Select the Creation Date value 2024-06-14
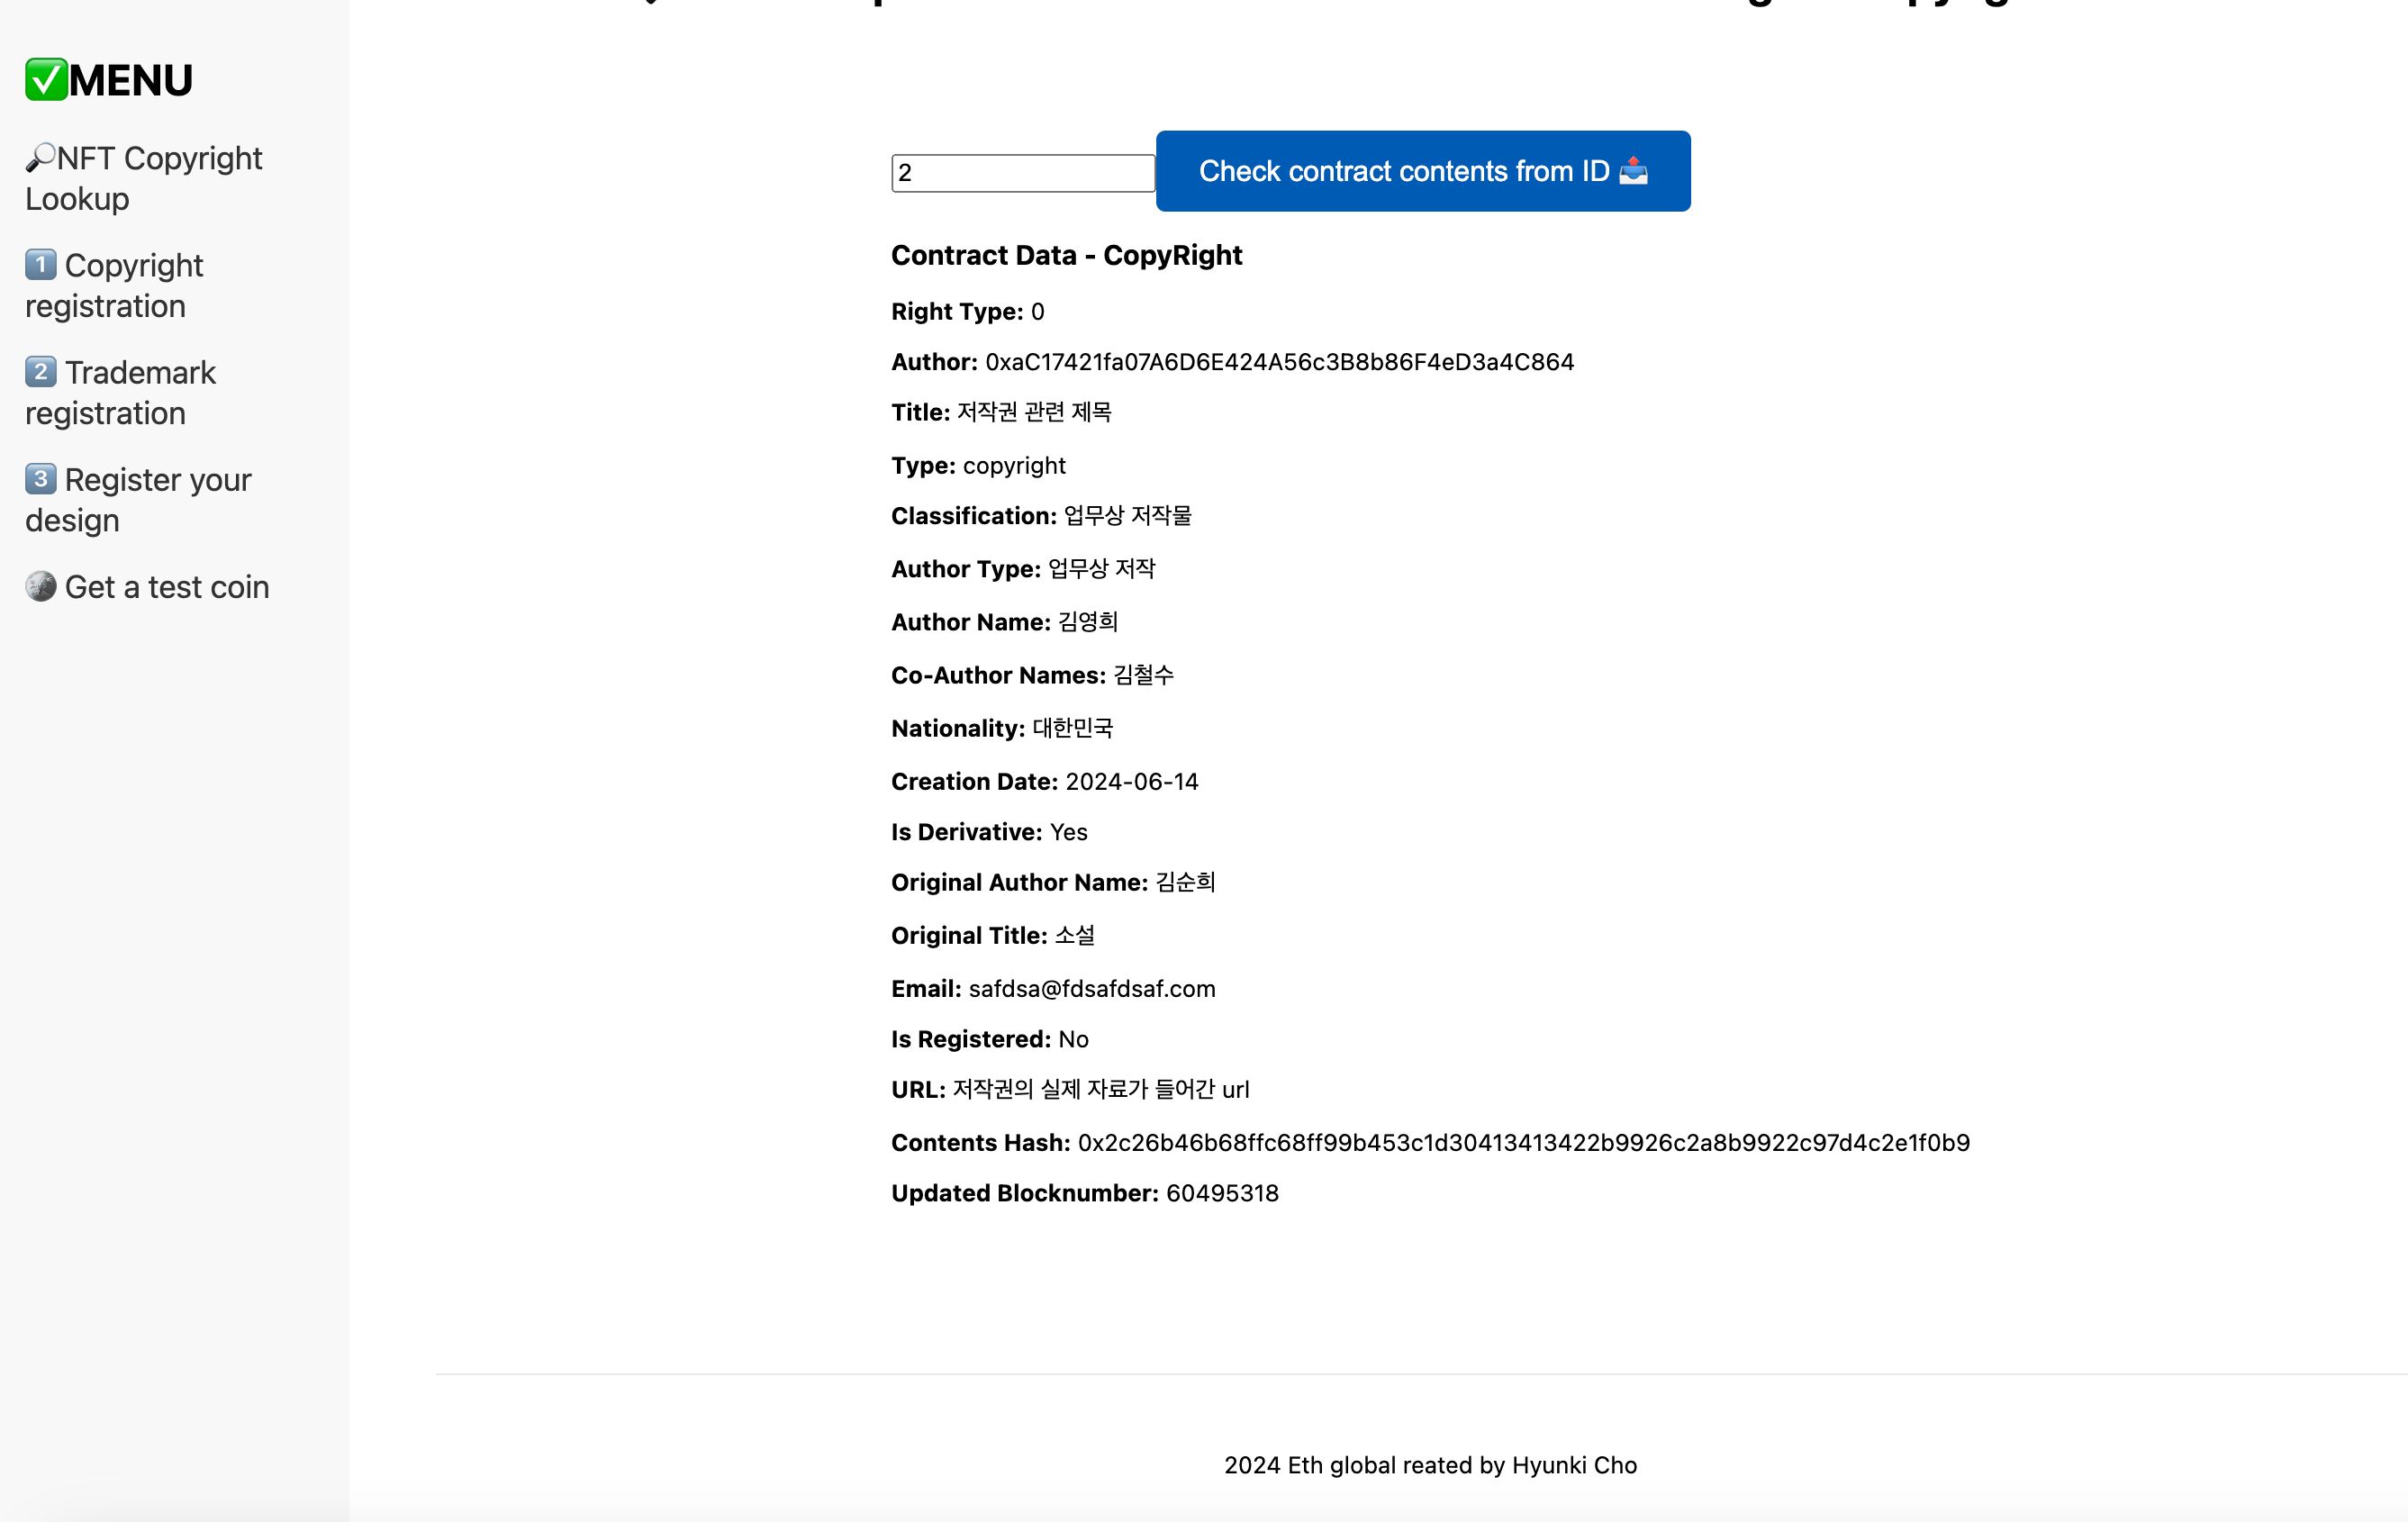Viewport: 2408px width, 1522px height. [x=1132, y=782]
